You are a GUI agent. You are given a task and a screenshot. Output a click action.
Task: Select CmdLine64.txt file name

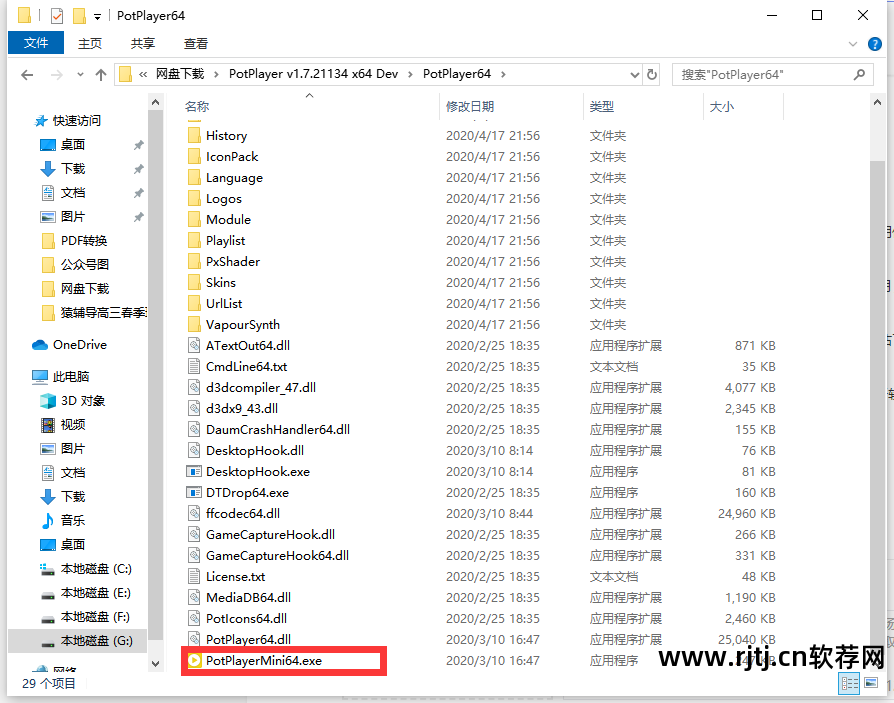point(246,367)
